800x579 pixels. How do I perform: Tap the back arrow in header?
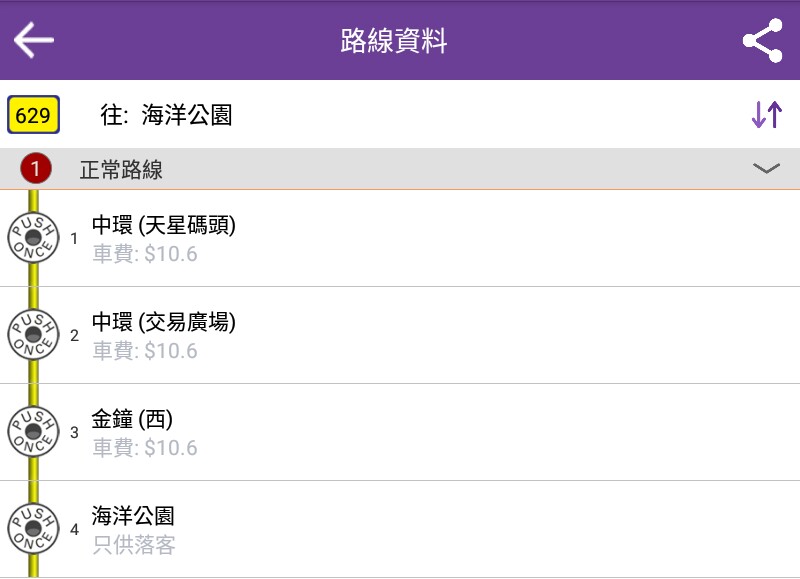pos(34,40)
